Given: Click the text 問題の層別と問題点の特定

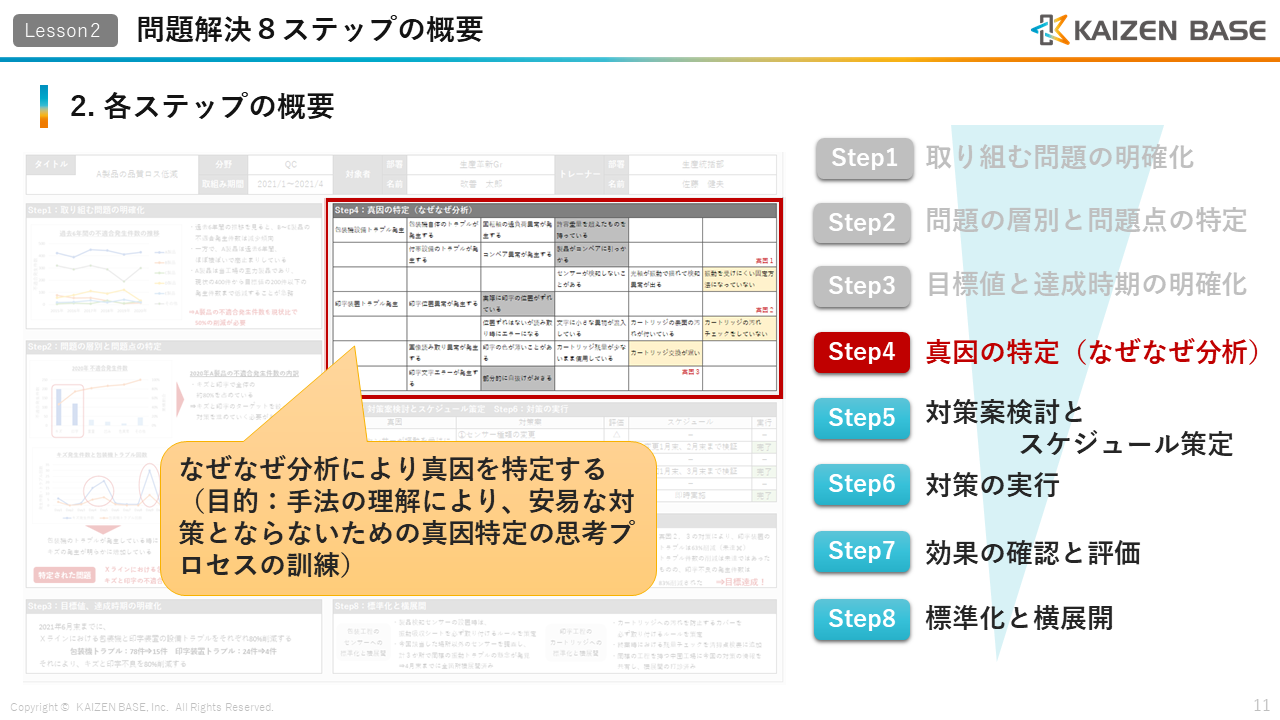Looking at the screenshot, I should pos(1086,221).
